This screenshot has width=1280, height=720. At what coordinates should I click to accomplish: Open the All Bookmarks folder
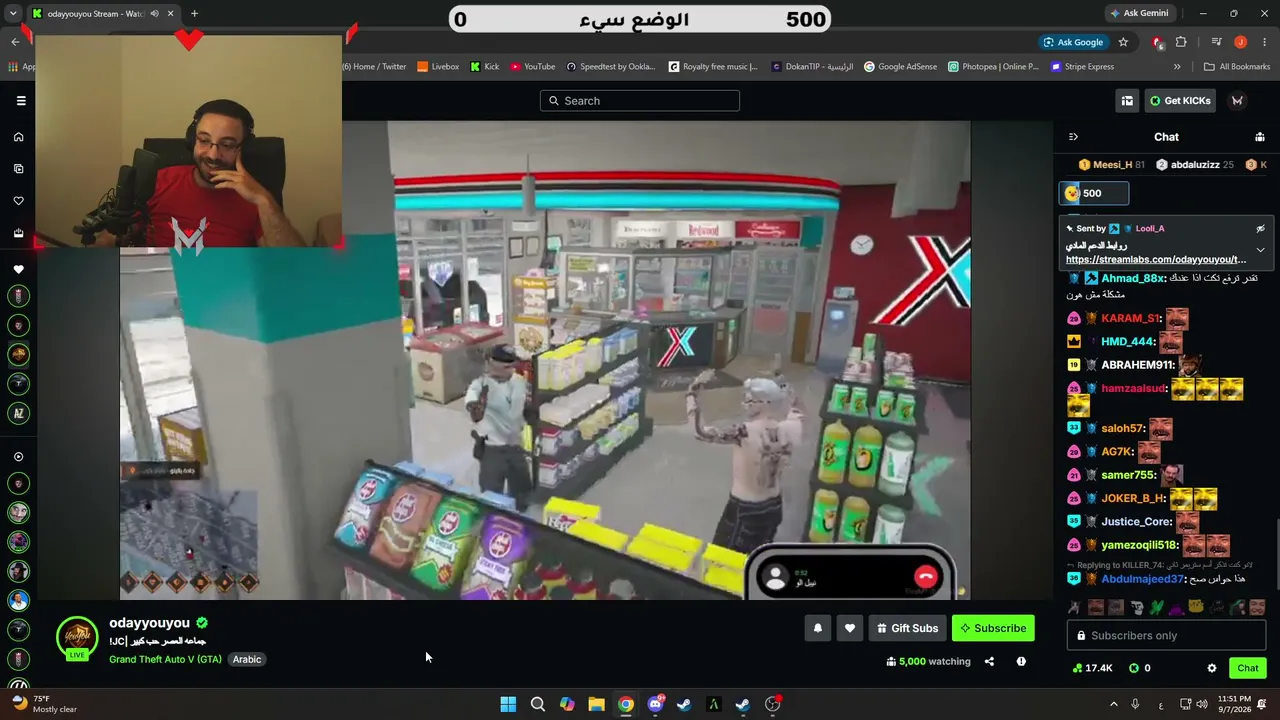1237,67
